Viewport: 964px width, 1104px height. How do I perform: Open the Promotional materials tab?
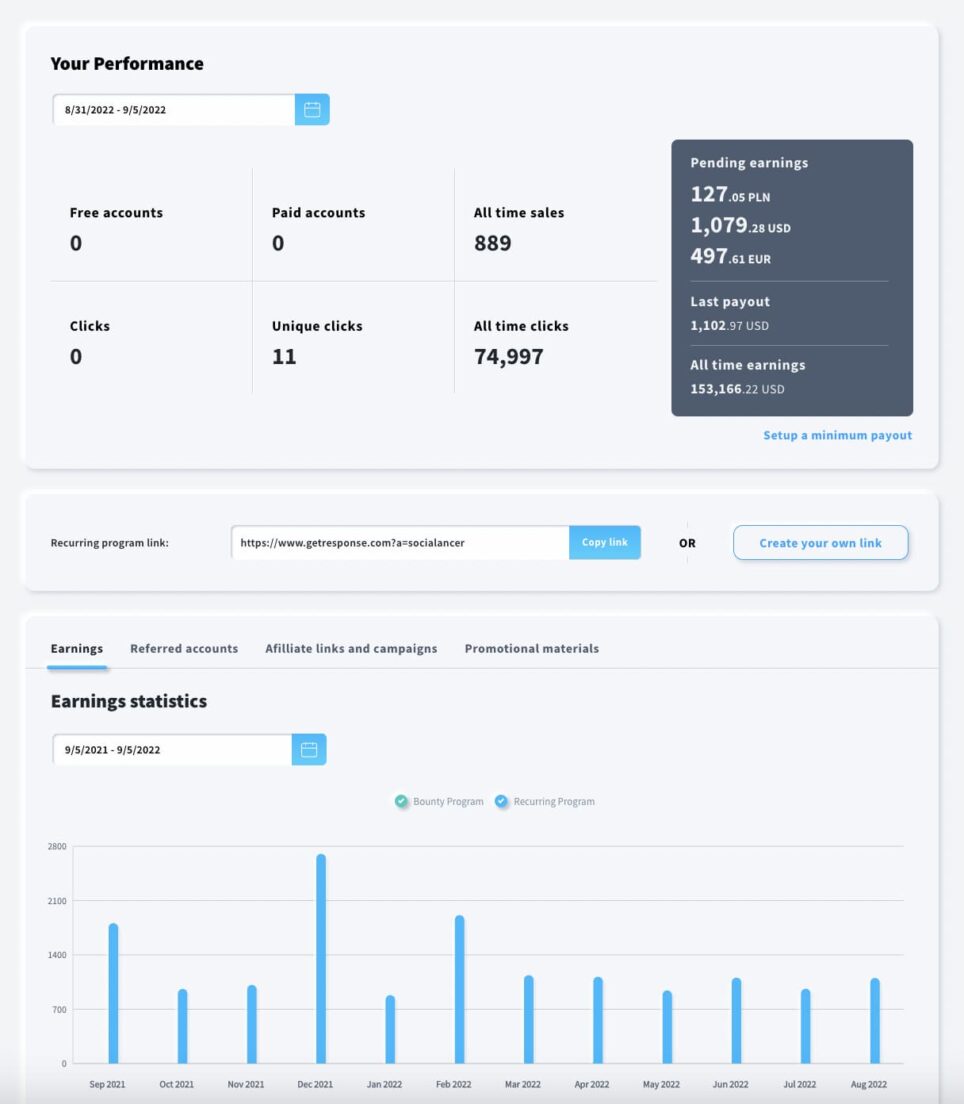531,648
